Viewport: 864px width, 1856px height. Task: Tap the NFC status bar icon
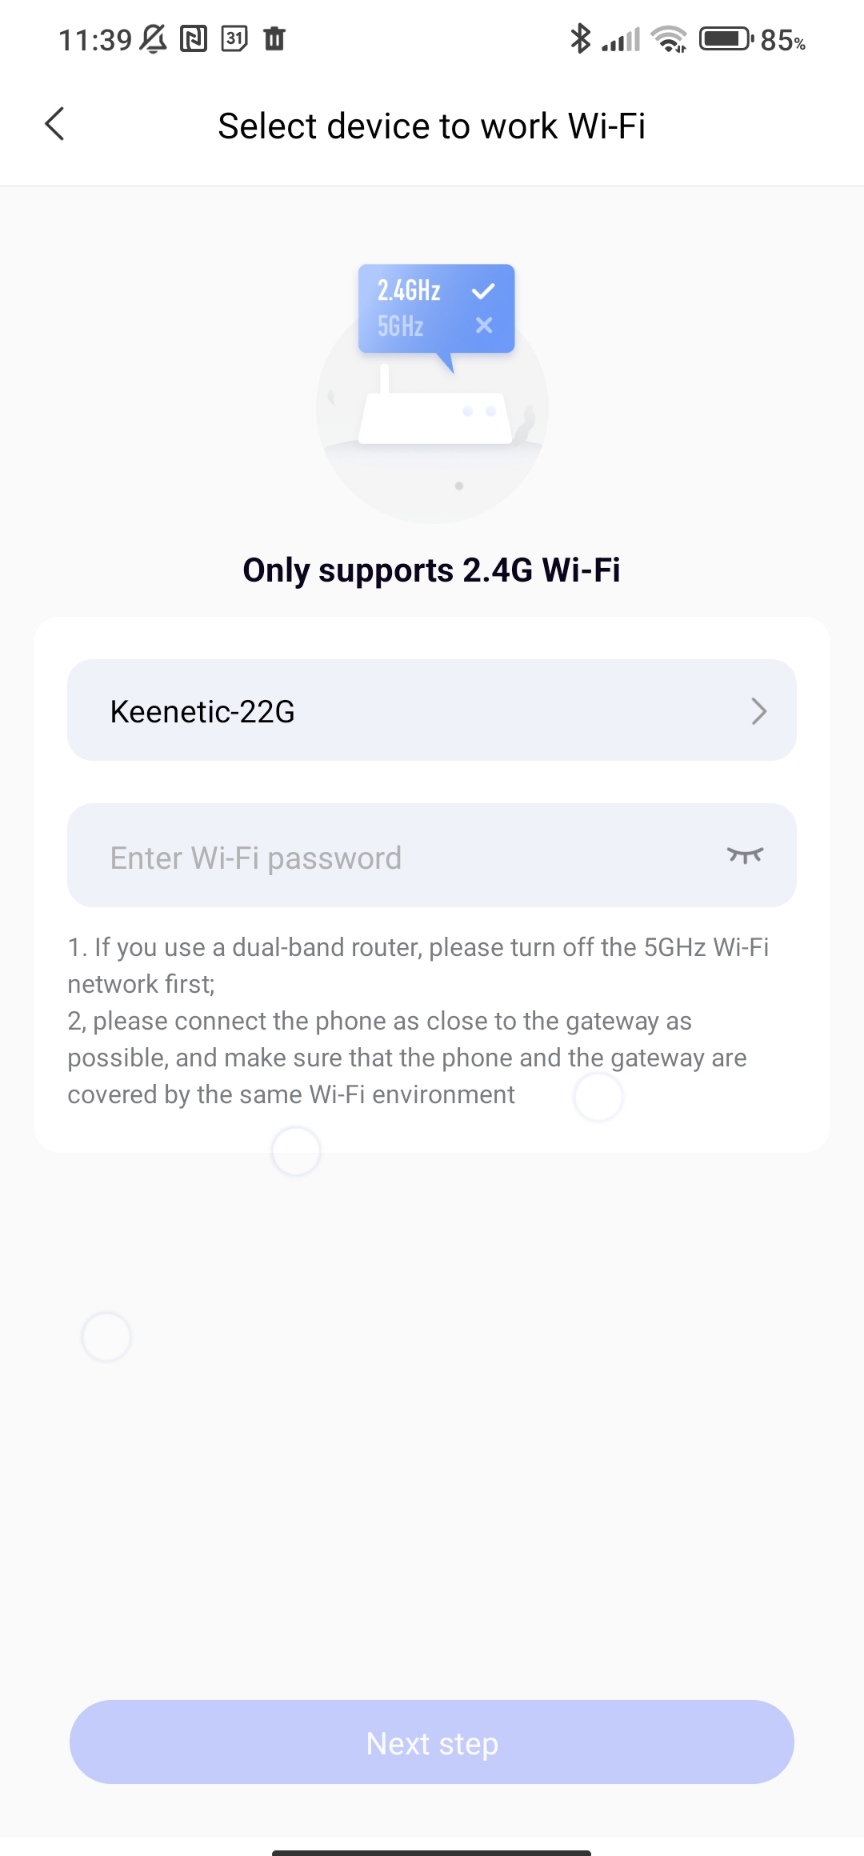coord(193,39)
